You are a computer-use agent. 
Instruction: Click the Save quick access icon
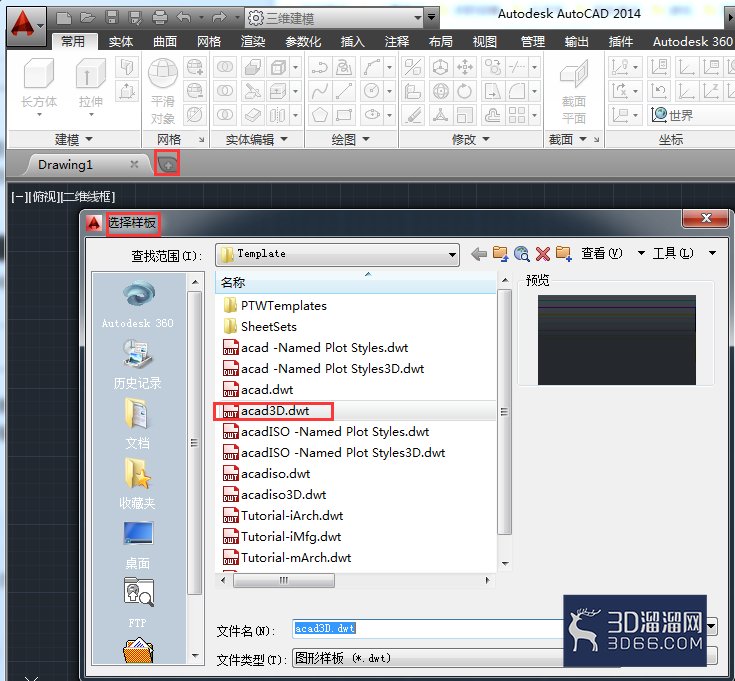click(112, 18)
